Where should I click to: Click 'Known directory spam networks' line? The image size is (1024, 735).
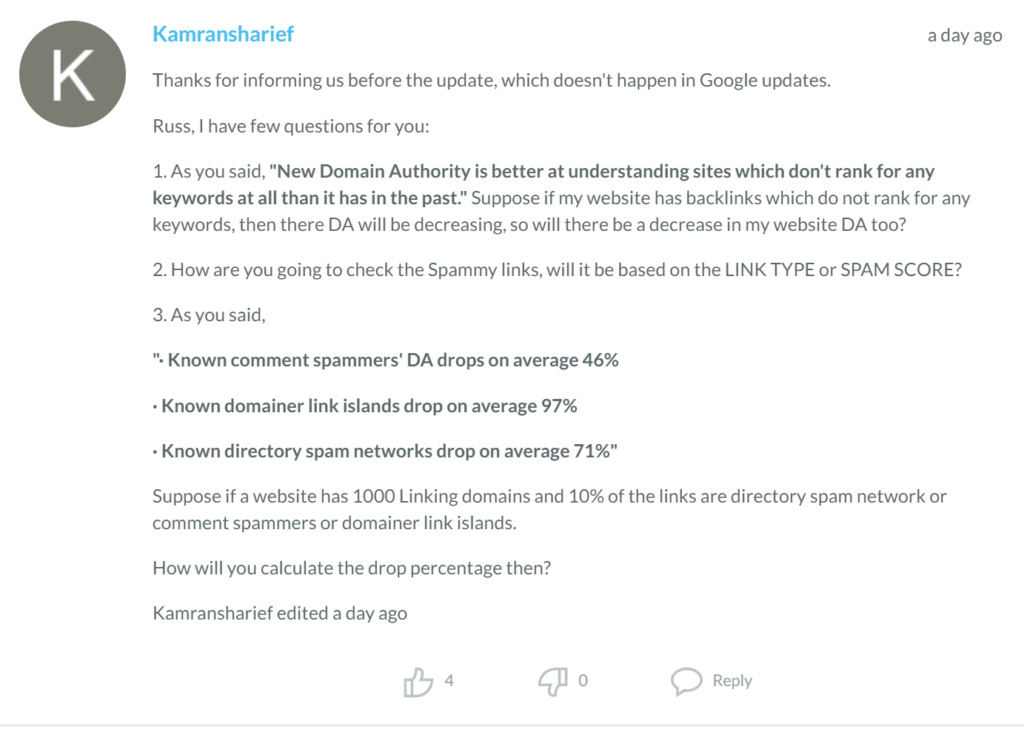pos(385,451)
